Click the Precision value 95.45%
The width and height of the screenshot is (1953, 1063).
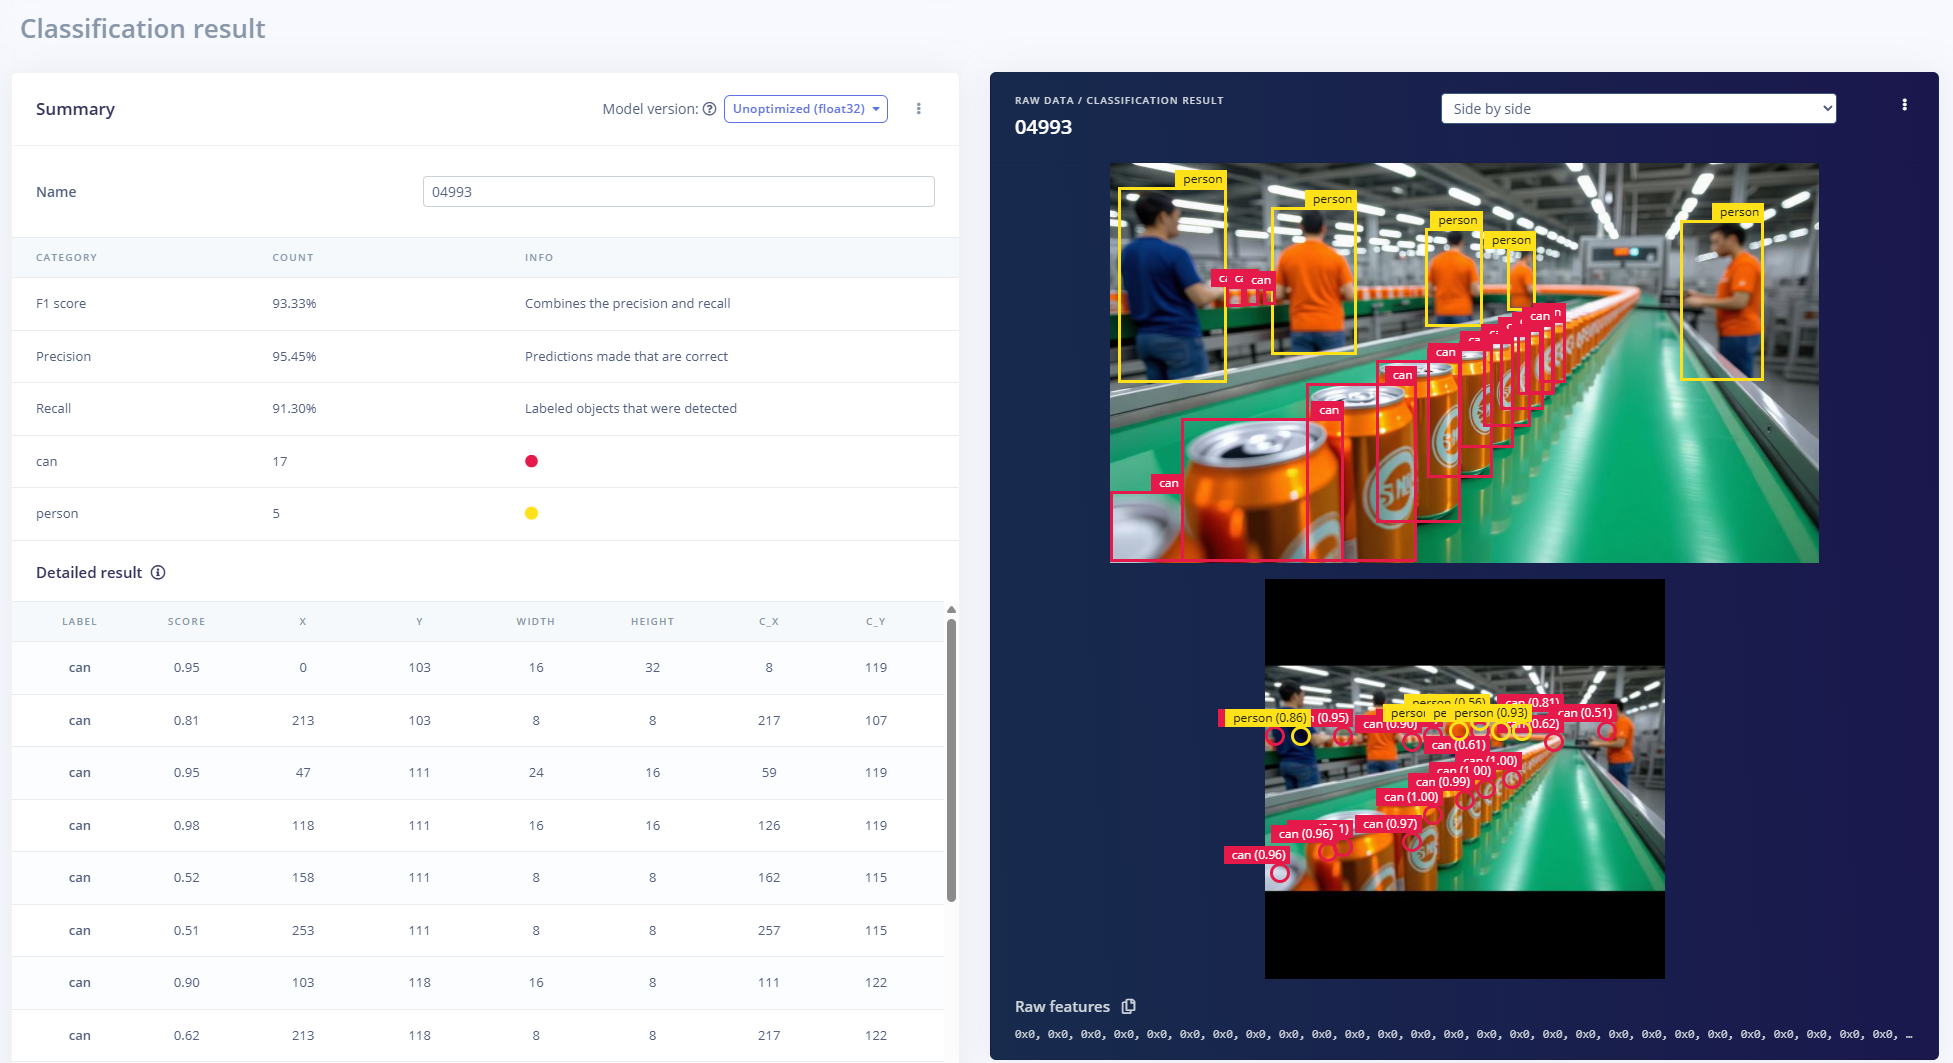[x=294, y=357]
